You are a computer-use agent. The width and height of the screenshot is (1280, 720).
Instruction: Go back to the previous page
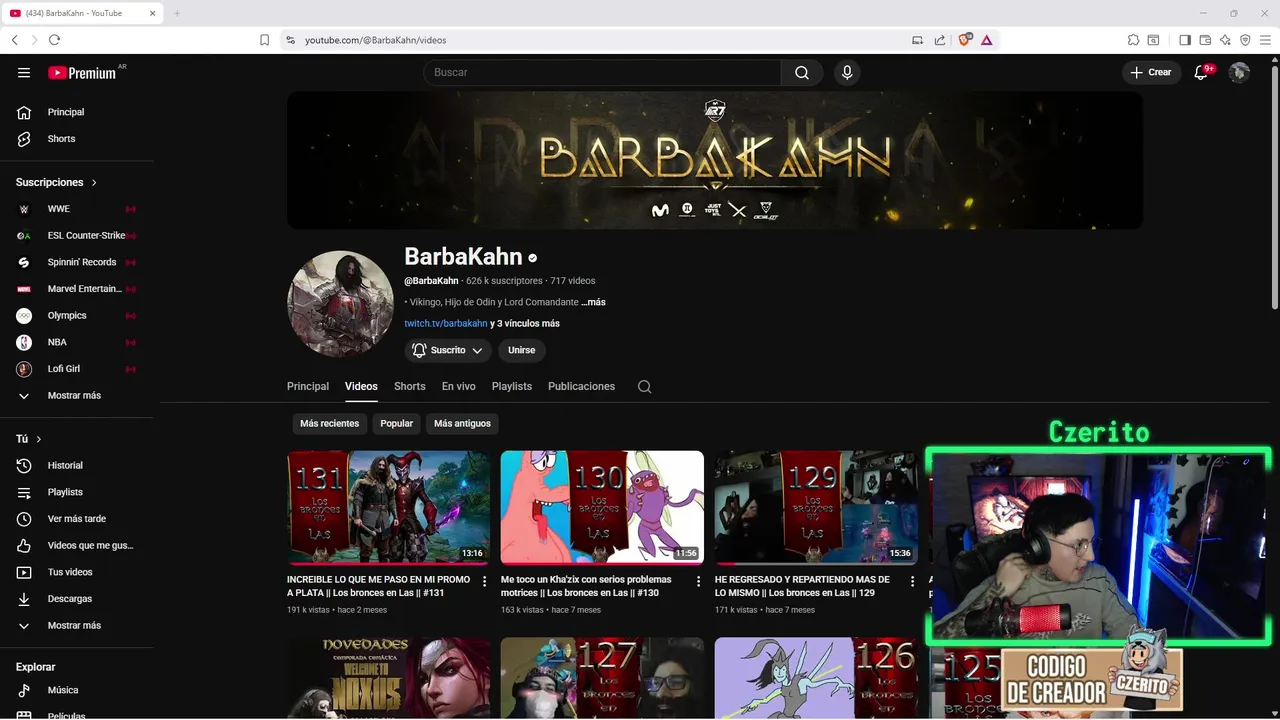tap(14, 40)
